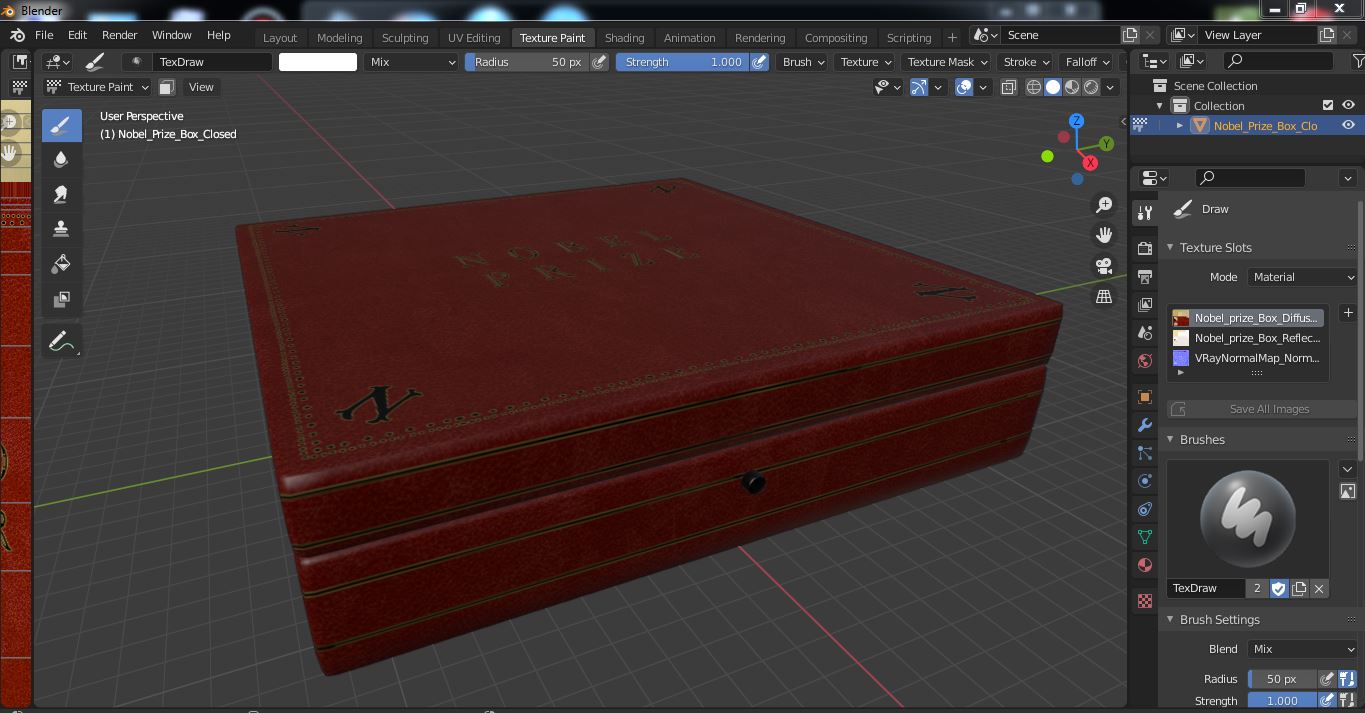Open Modifiers properties wrench tab
1365x713 pixels.
click(x=1145, y=425)
